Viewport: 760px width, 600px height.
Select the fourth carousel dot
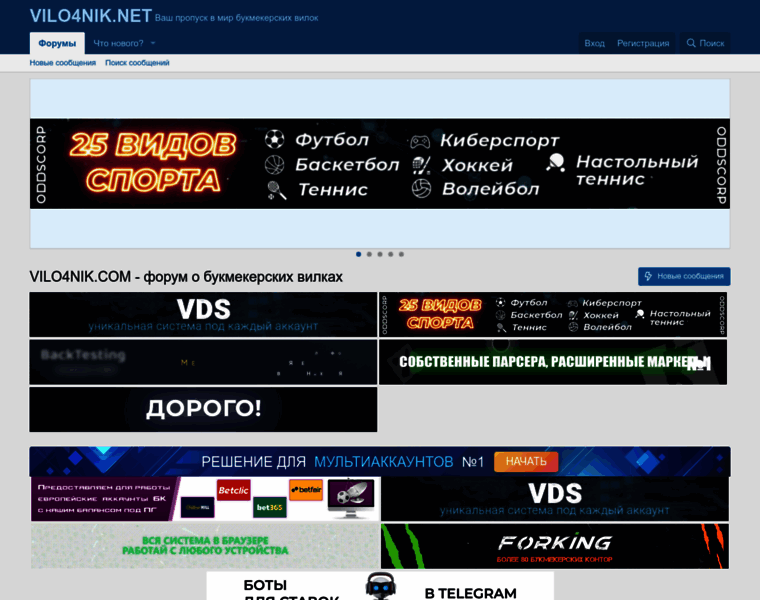(x=391, y=254)
